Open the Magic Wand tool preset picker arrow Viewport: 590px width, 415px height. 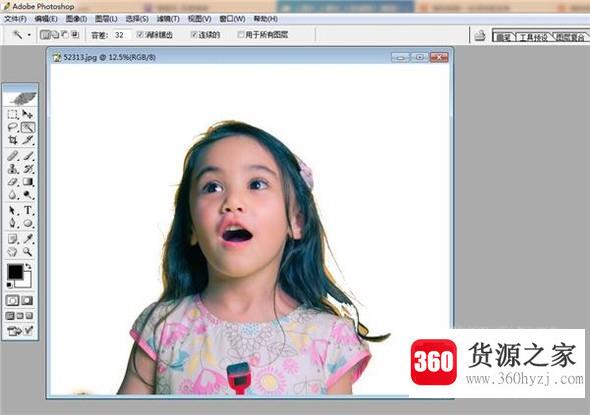29,35
